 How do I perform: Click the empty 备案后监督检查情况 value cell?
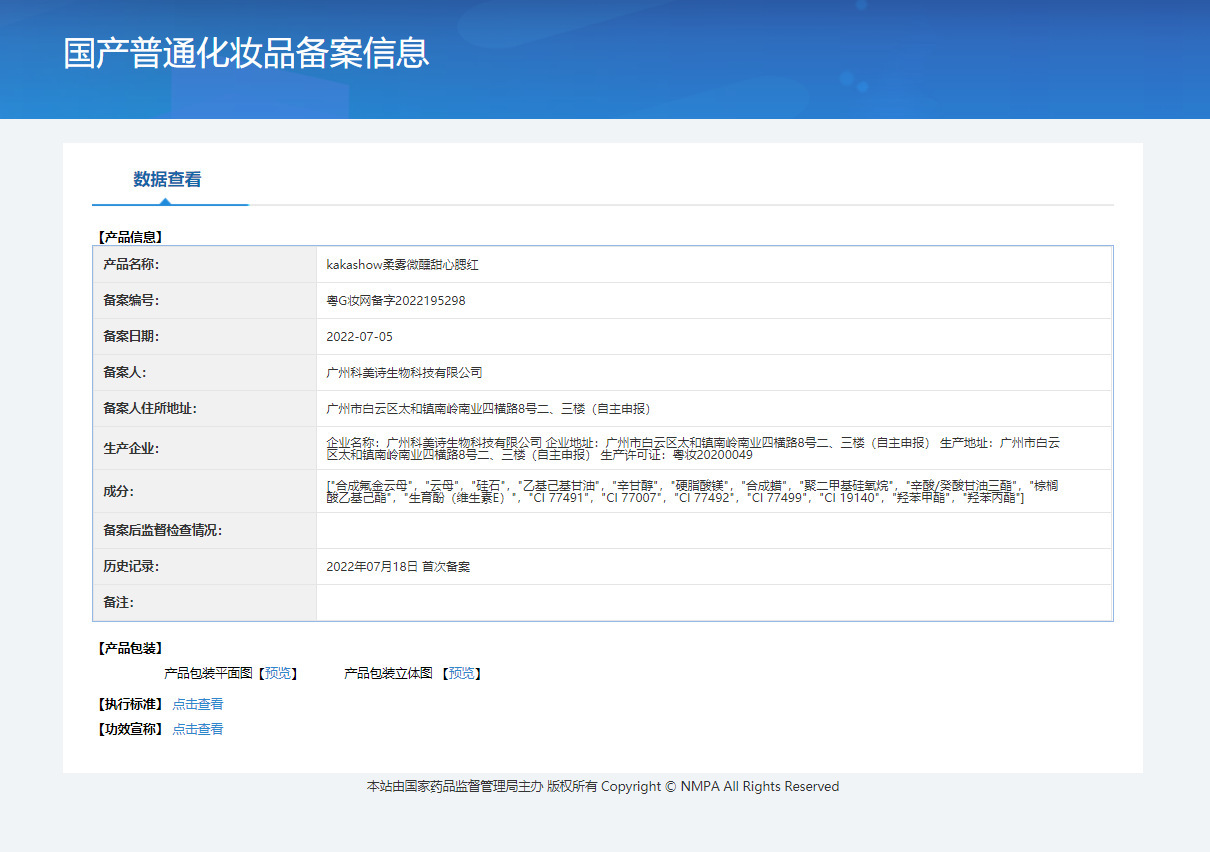click(713, 530)
